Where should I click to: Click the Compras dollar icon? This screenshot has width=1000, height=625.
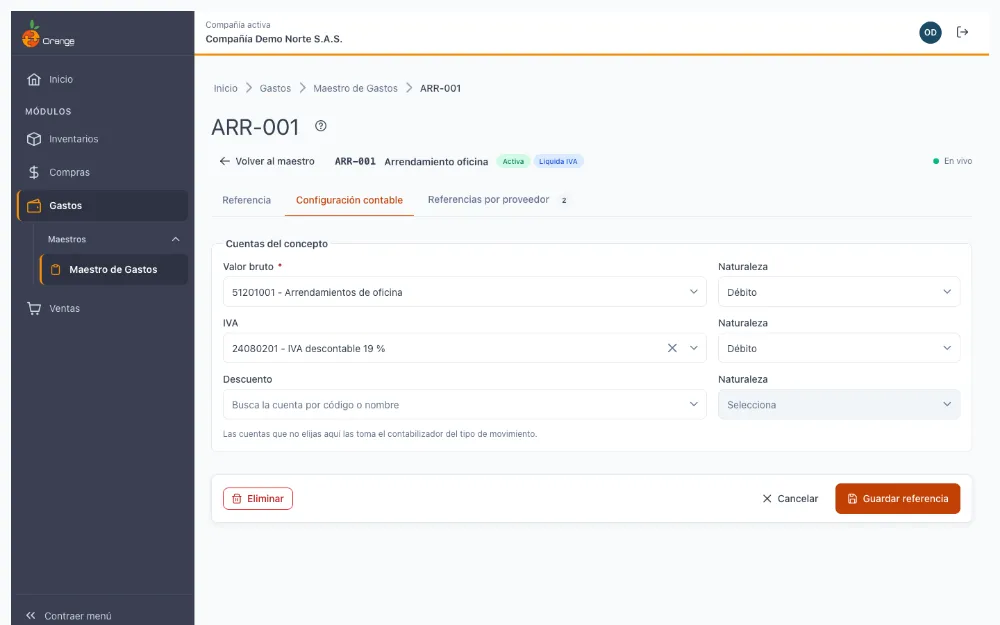click(x=34, y=172)
